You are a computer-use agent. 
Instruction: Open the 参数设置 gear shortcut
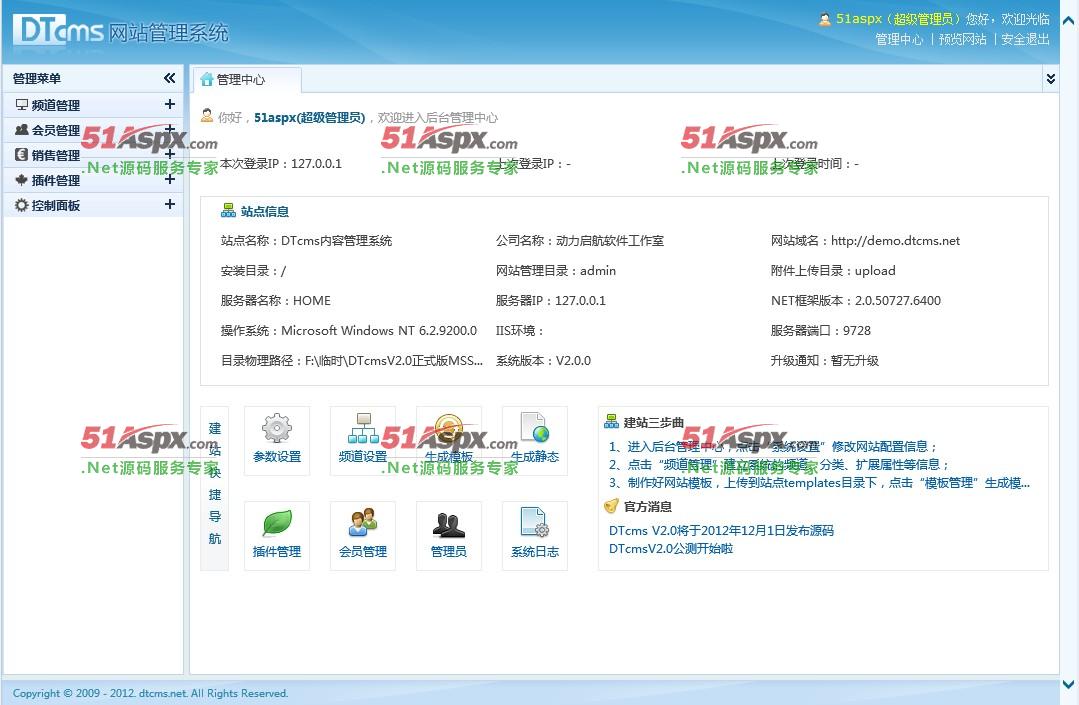click(x=277, y=440)
